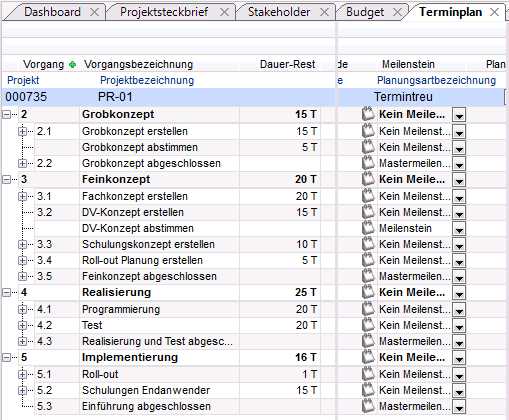Click the calendar icon in the Grobkonzept row
Image resolution: width=509 pixels, height=420 pixels.
click(x=368, y=114)
